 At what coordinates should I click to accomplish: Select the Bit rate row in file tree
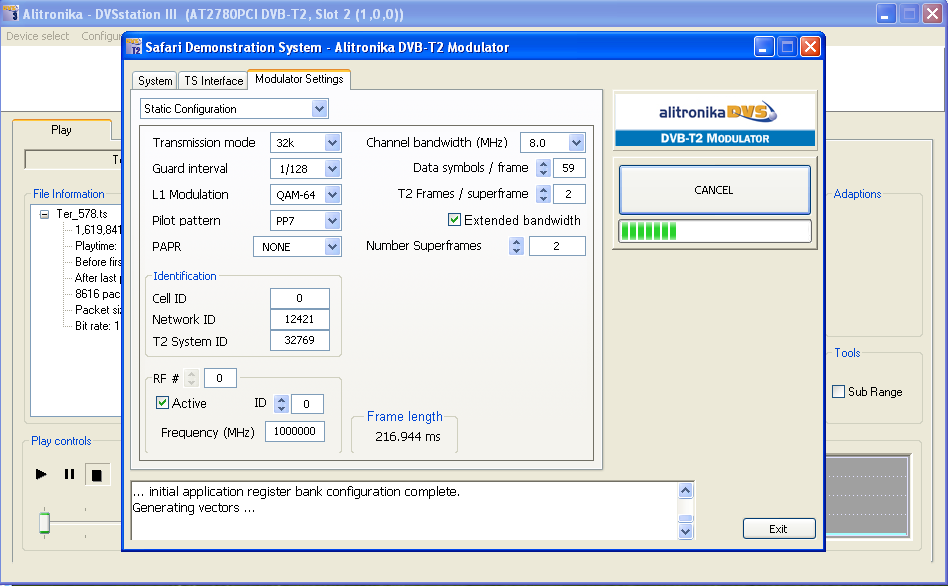(97, 326)
